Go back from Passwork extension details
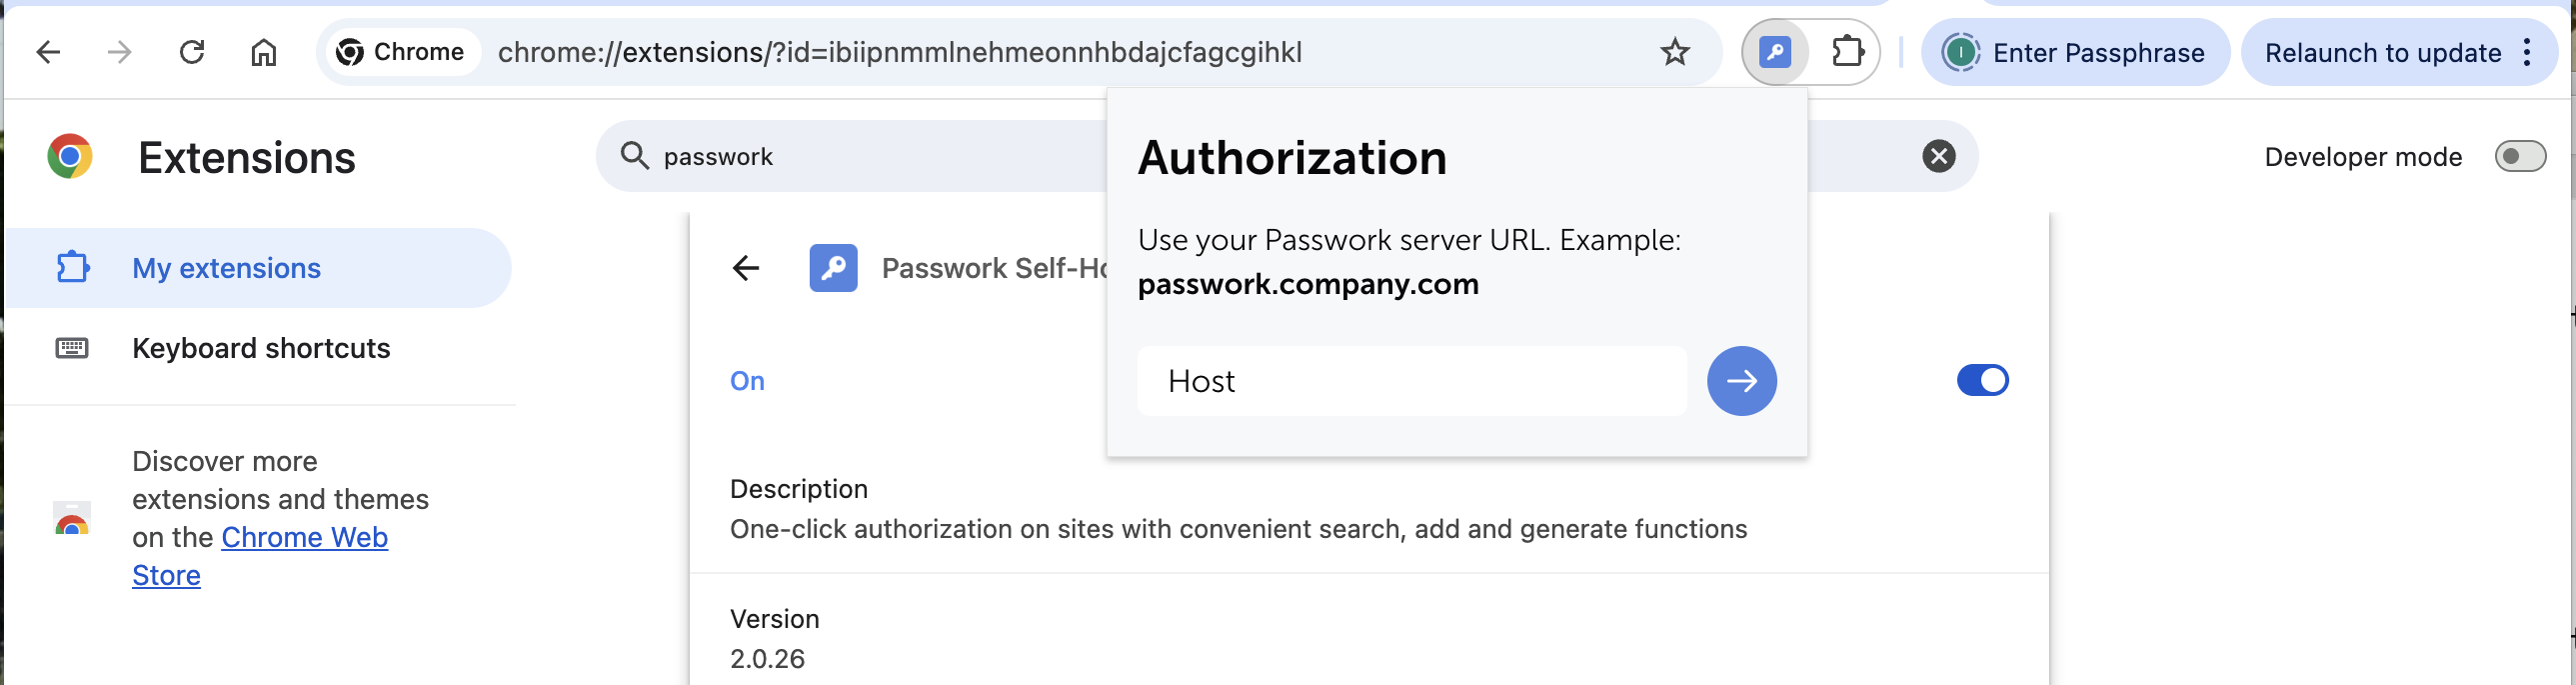 746,268
